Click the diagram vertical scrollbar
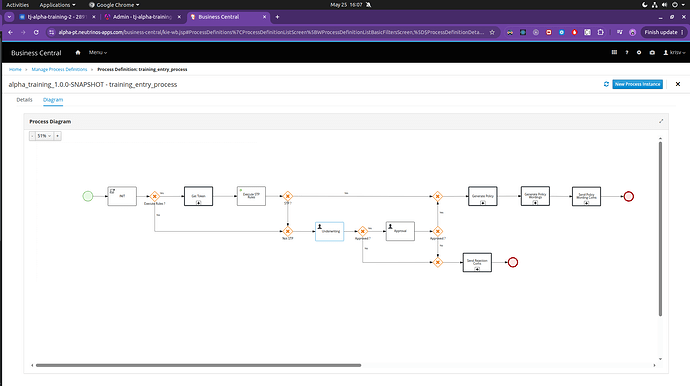690x386 pixels. click(x=660, y=229)
